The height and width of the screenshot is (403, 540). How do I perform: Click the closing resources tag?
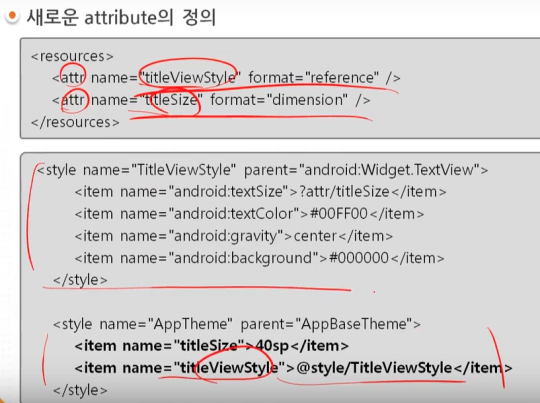click(x=75, y=122)
